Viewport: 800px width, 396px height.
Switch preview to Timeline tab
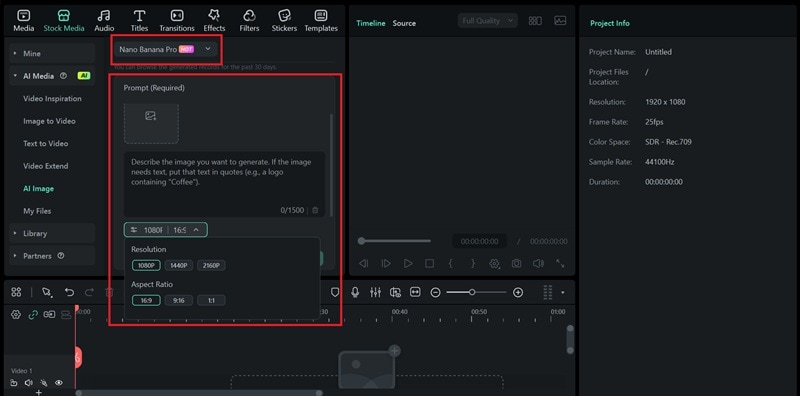tap(370, 23)
